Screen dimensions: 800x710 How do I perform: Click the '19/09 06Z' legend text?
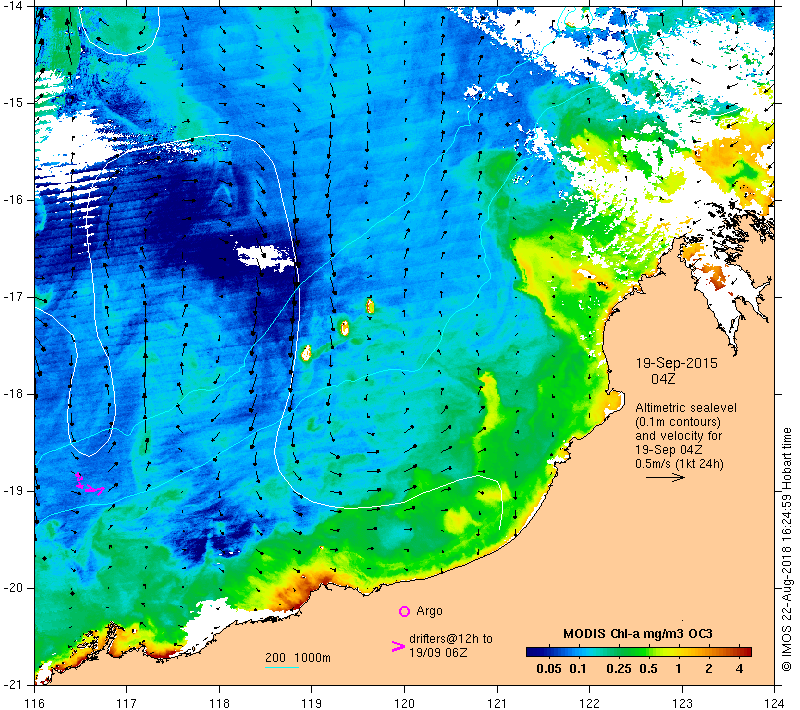(x=438, y=652)
